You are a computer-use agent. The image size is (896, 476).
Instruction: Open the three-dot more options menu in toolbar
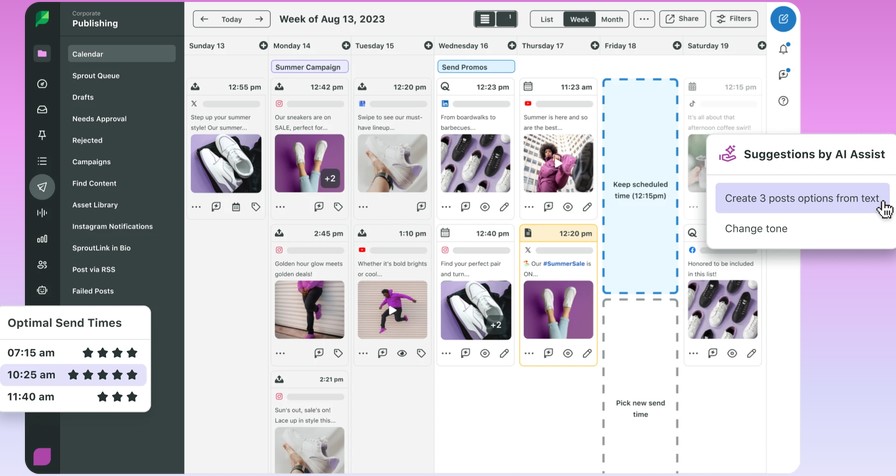(x=644, y=19)
